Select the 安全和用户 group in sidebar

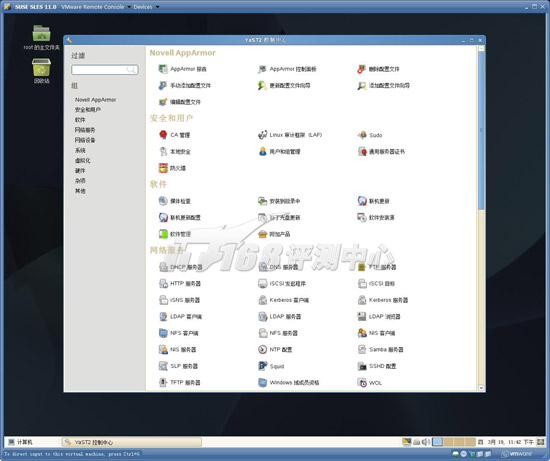(x=88, y=110)
